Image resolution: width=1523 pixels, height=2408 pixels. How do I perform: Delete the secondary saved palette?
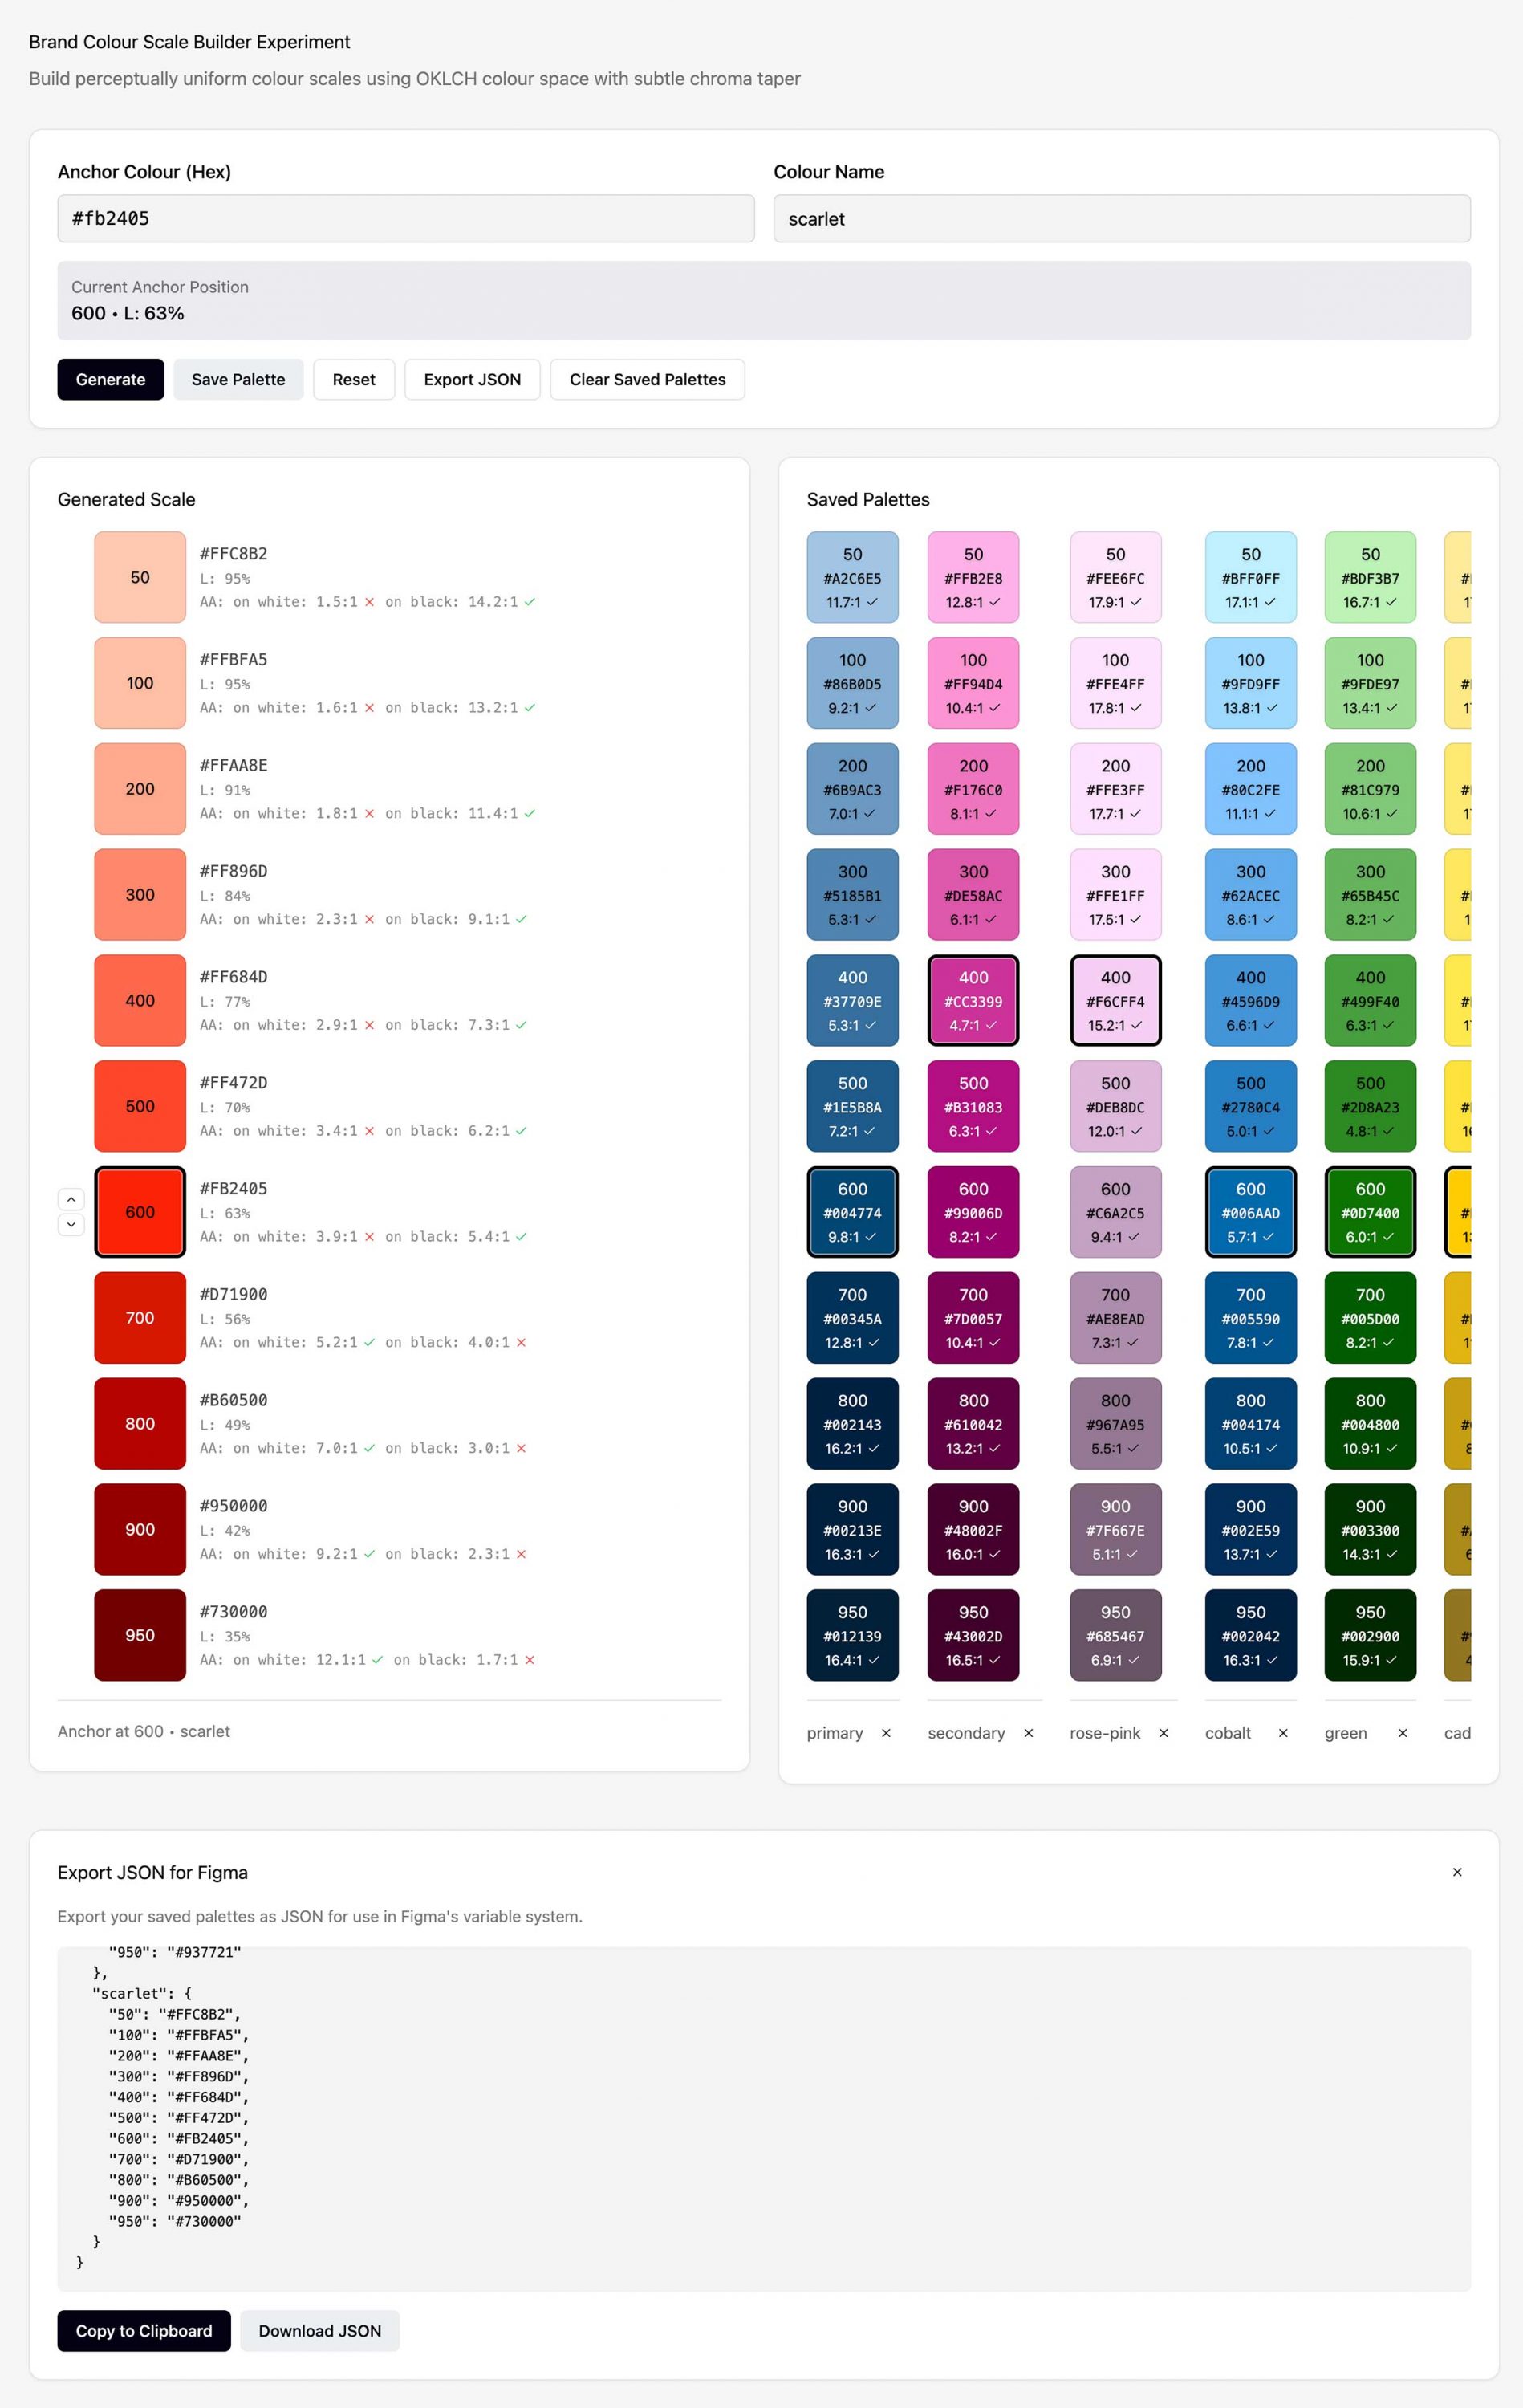pos(1028,1733)
